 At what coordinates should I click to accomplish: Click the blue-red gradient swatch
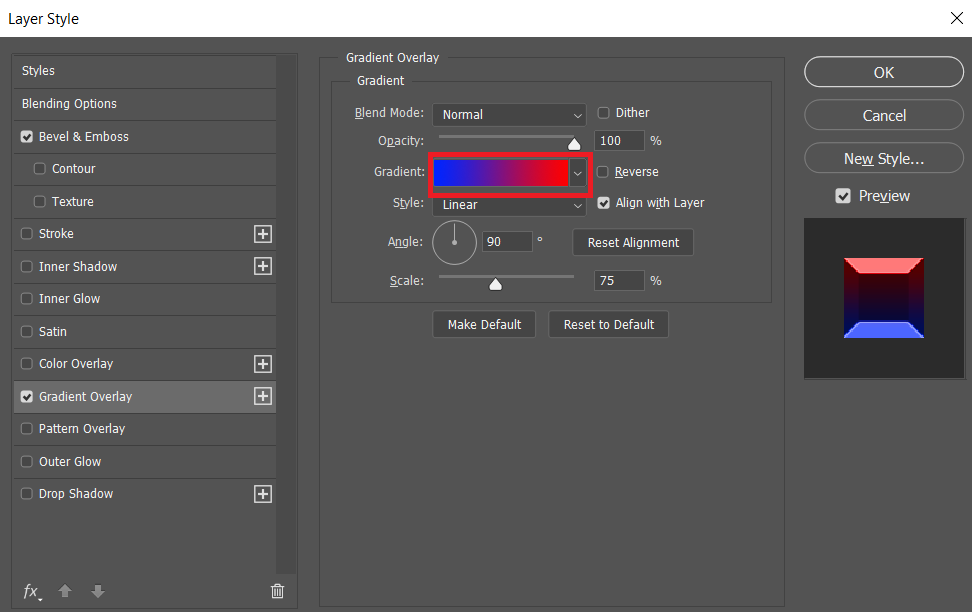tap(501, 173)
